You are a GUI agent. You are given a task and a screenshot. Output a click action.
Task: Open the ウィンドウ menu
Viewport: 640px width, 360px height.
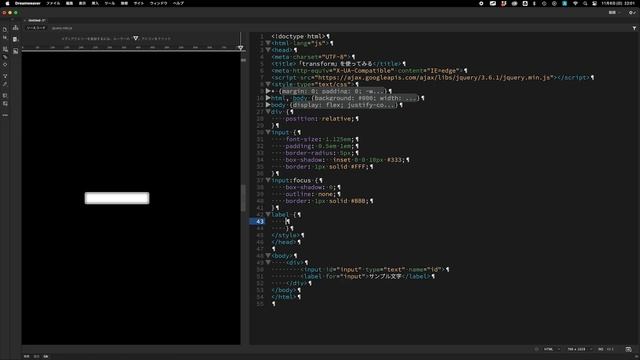tap(158, 3)
